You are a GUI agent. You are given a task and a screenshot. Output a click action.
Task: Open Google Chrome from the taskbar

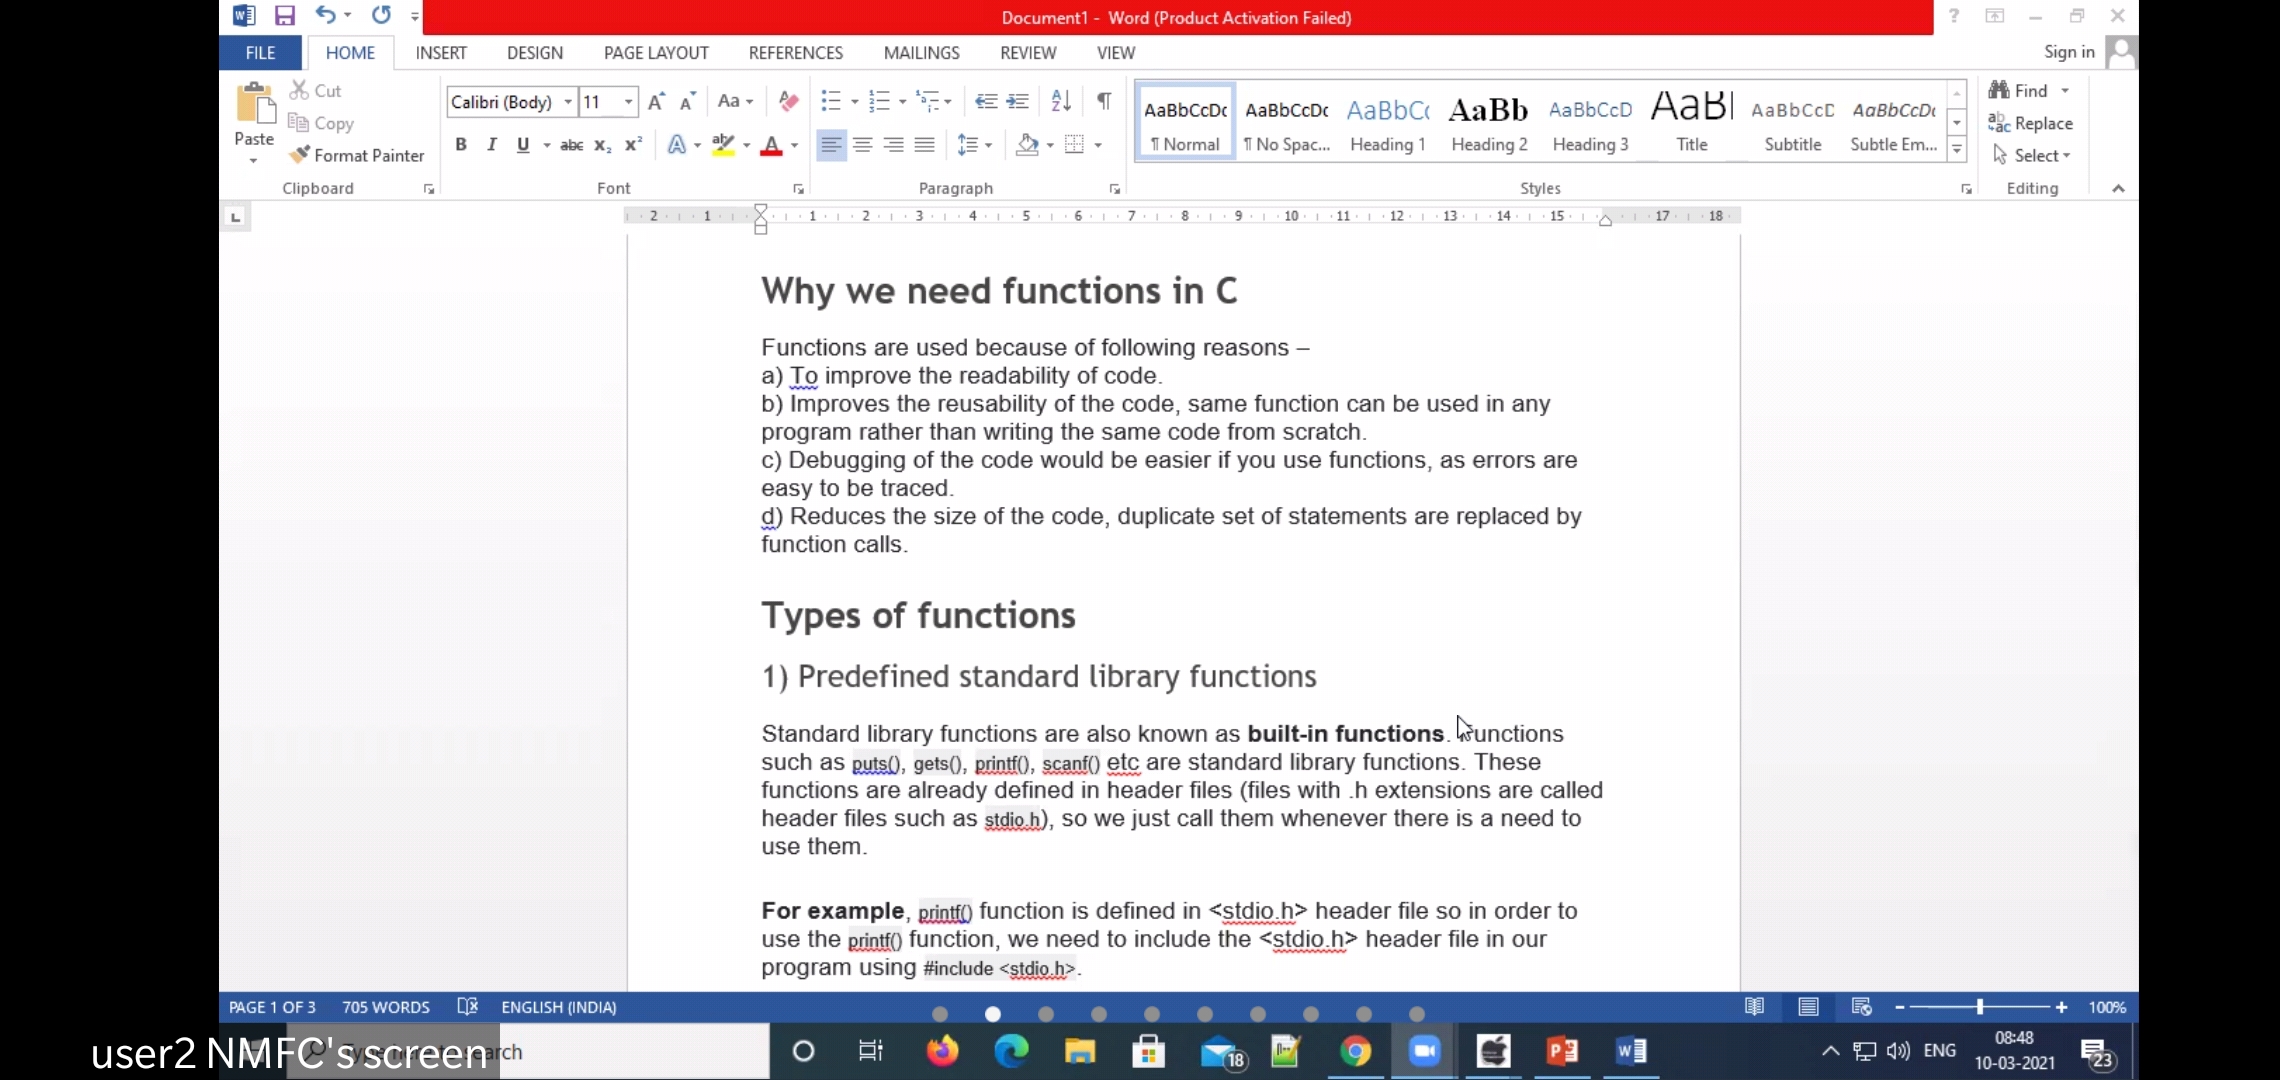pyautogui.click(x=1356, y=1051)
